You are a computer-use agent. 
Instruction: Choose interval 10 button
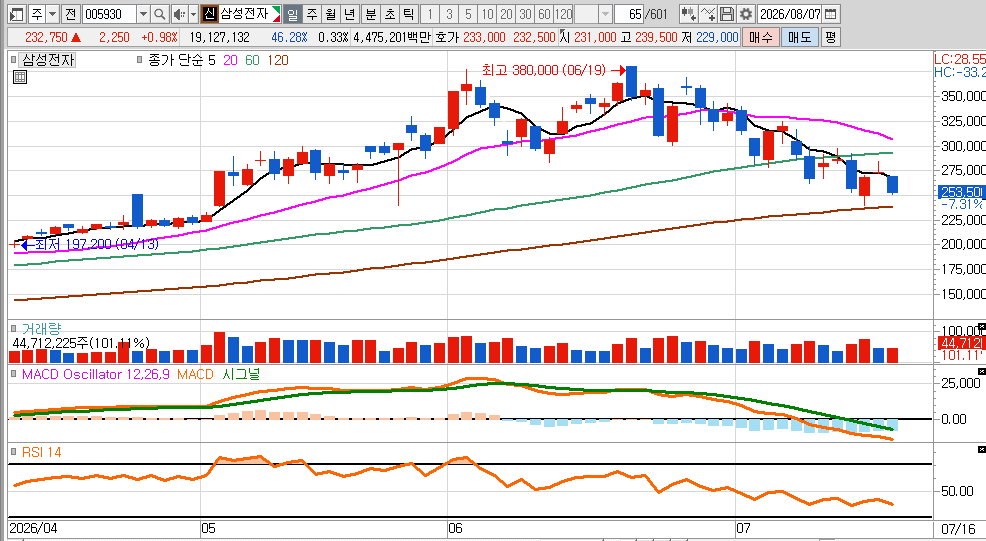[487, 14]
